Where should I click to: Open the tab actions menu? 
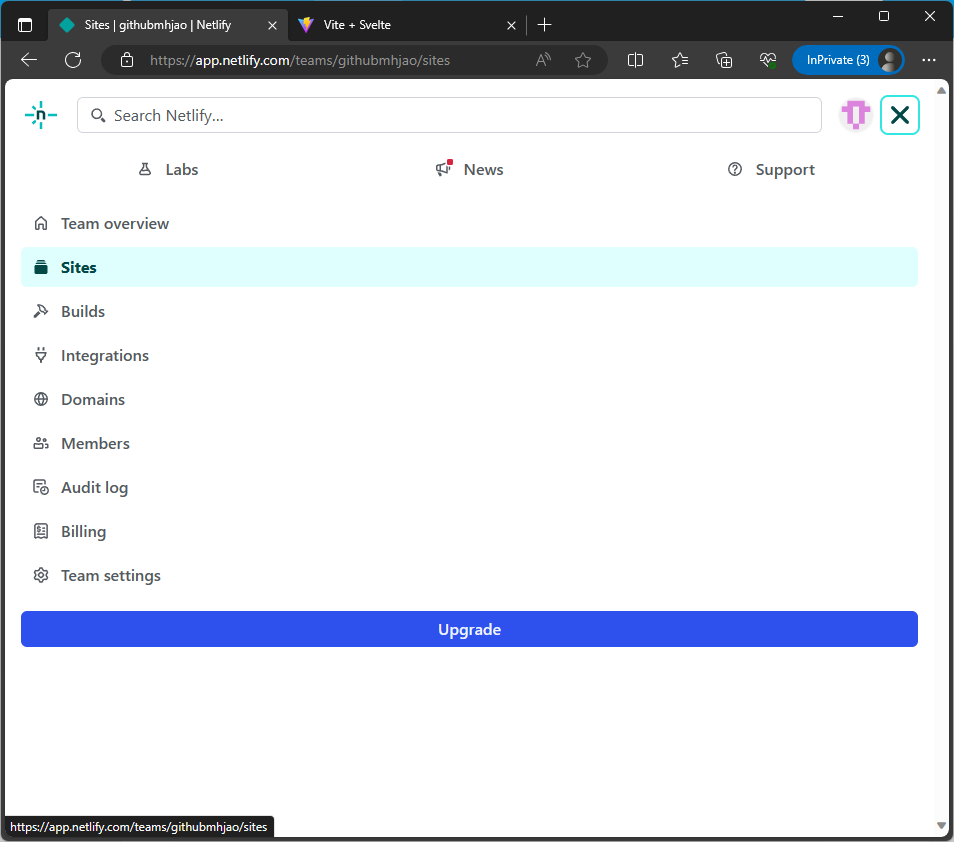(25, 25)
